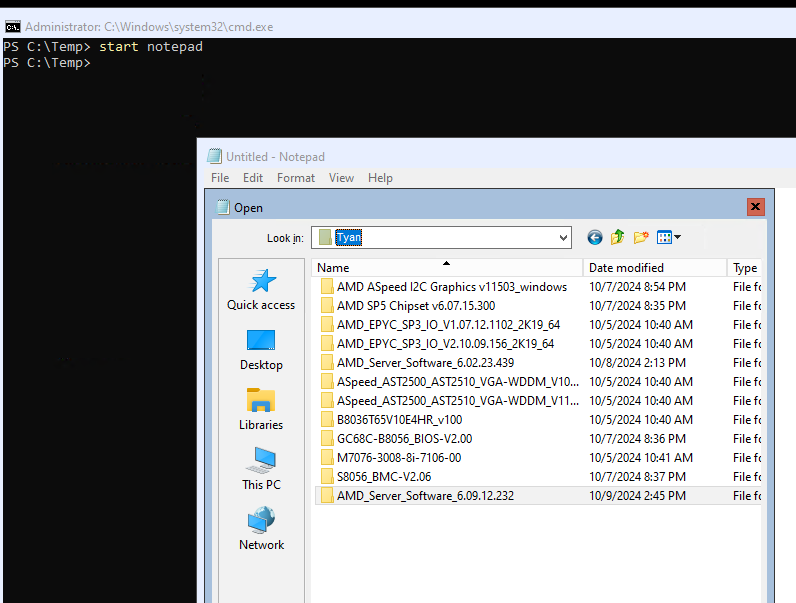Select AMD ASpeed I2C Graphics v11503_windows folder
Viewport: 796px width, 603px height.
[452, 287]
